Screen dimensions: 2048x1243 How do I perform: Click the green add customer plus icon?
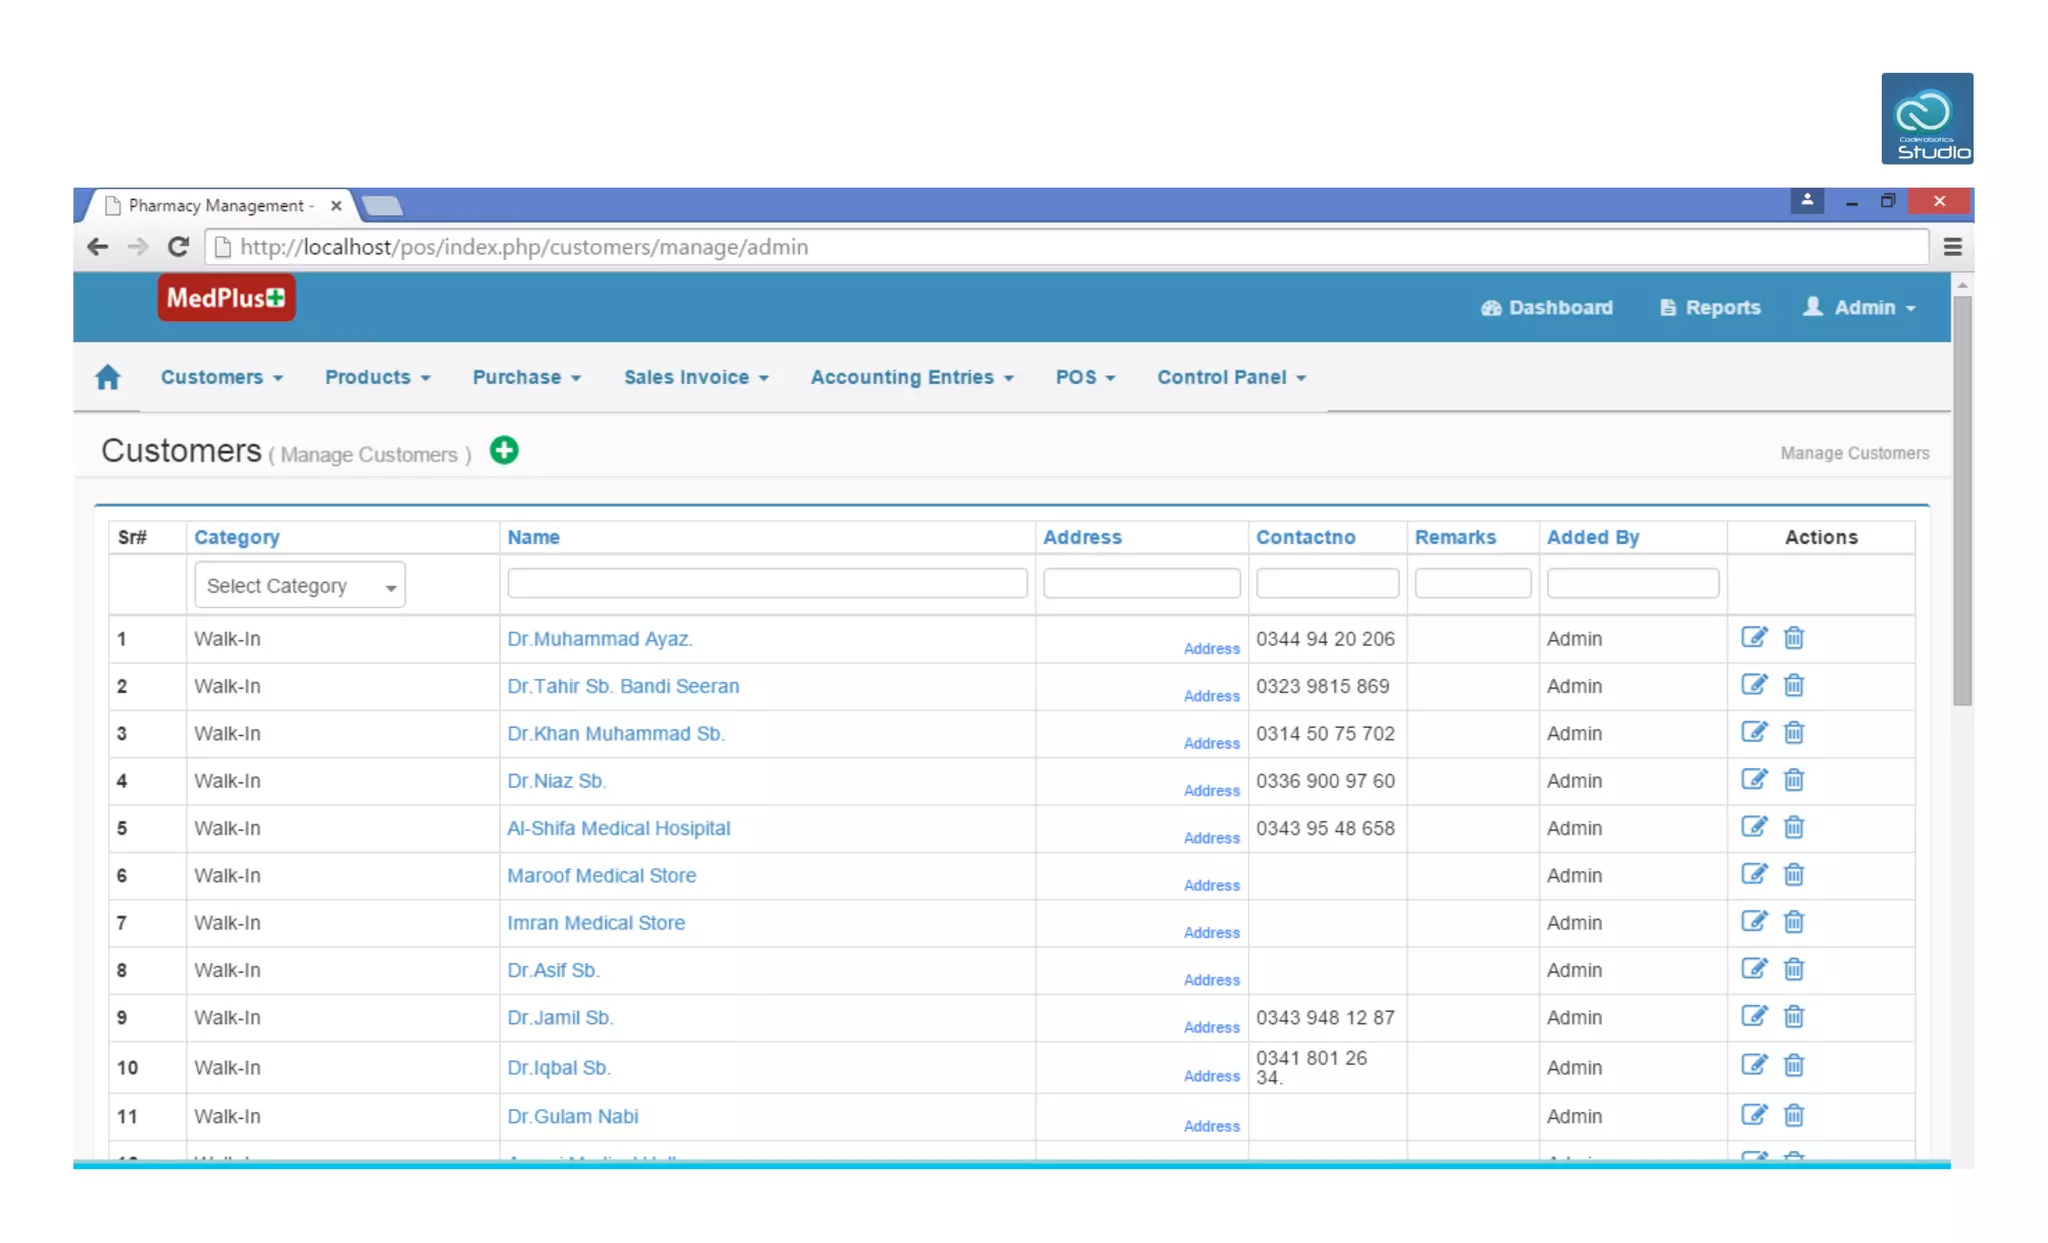pos(504,451)
